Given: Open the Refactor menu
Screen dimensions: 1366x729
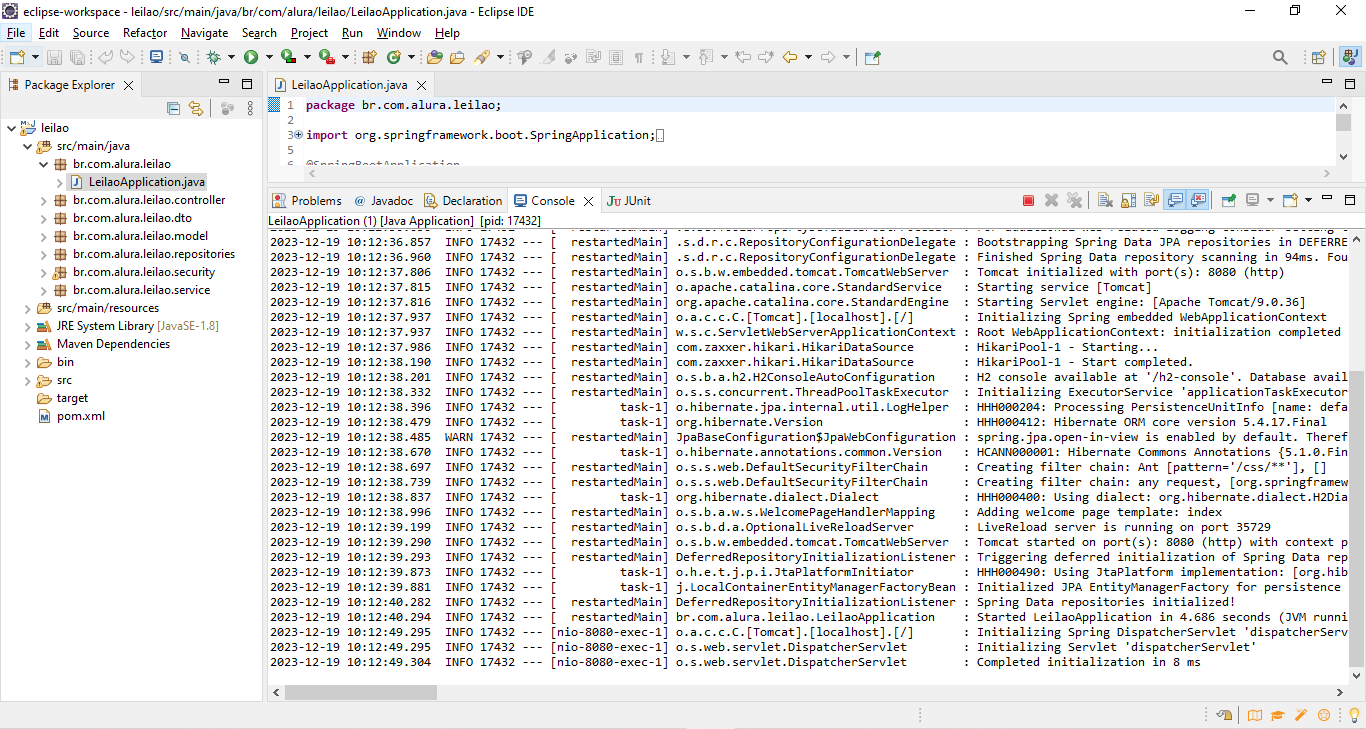Looking at the screenshot, I should [x=145, y=33].
